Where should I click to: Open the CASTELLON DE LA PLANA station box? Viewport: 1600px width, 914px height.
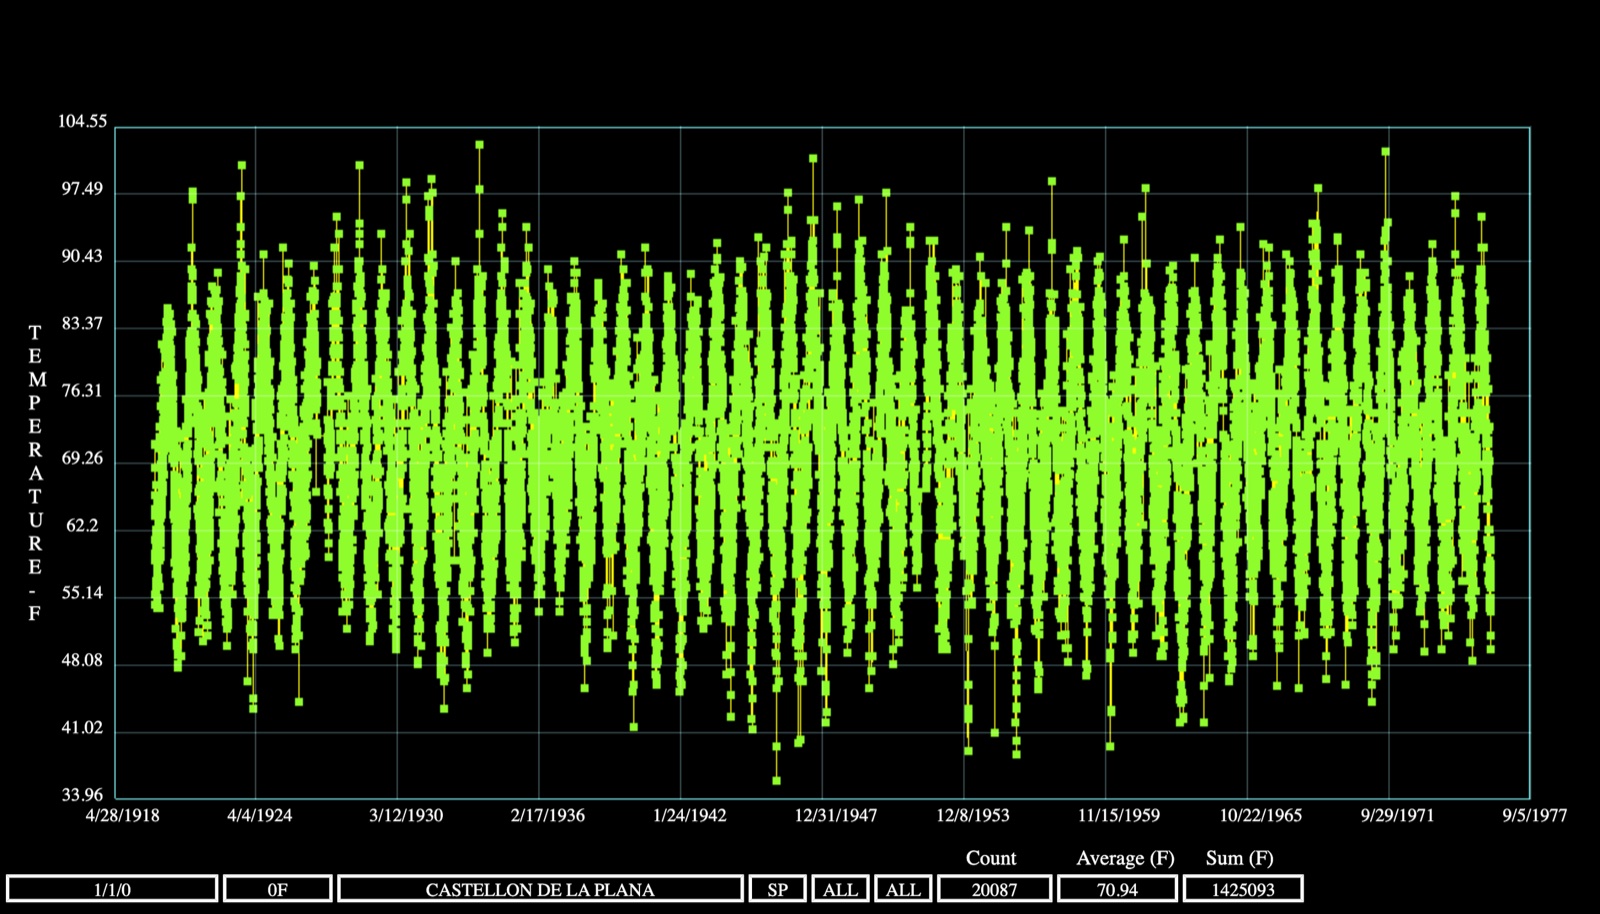coord(540,889)
